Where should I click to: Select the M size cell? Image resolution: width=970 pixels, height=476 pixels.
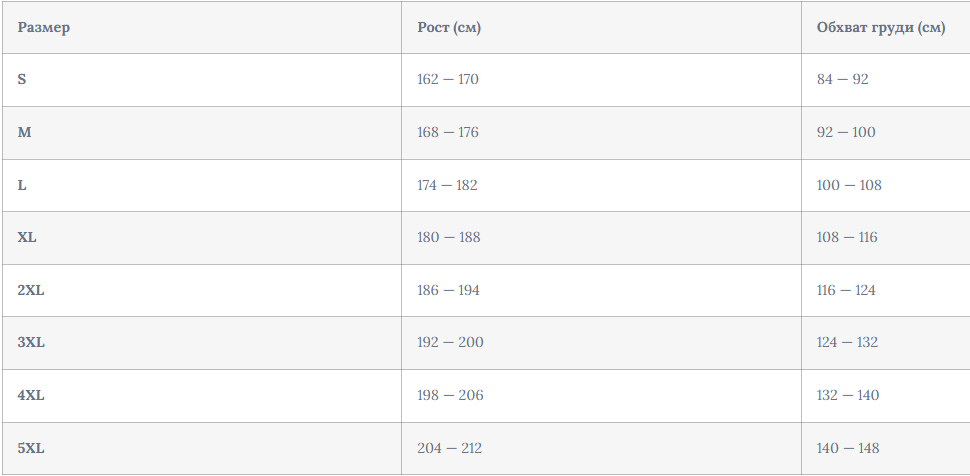(x=25, y=132)
